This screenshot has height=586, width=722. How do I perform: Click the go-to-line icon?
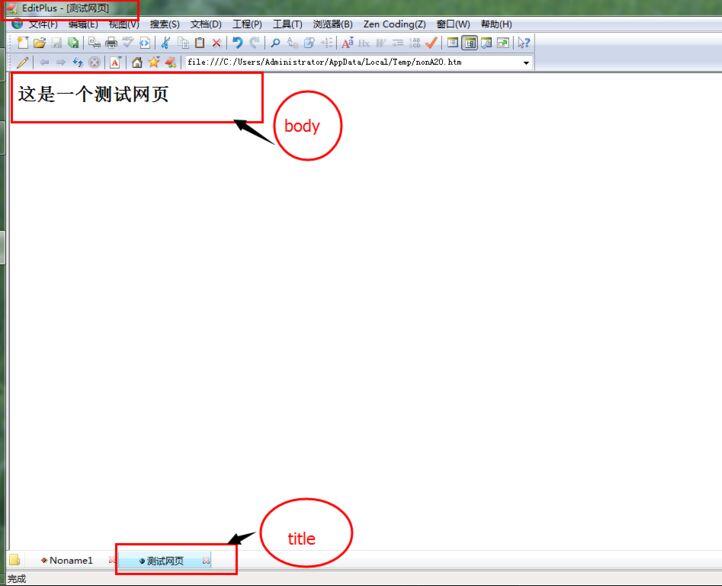point(326,43)
